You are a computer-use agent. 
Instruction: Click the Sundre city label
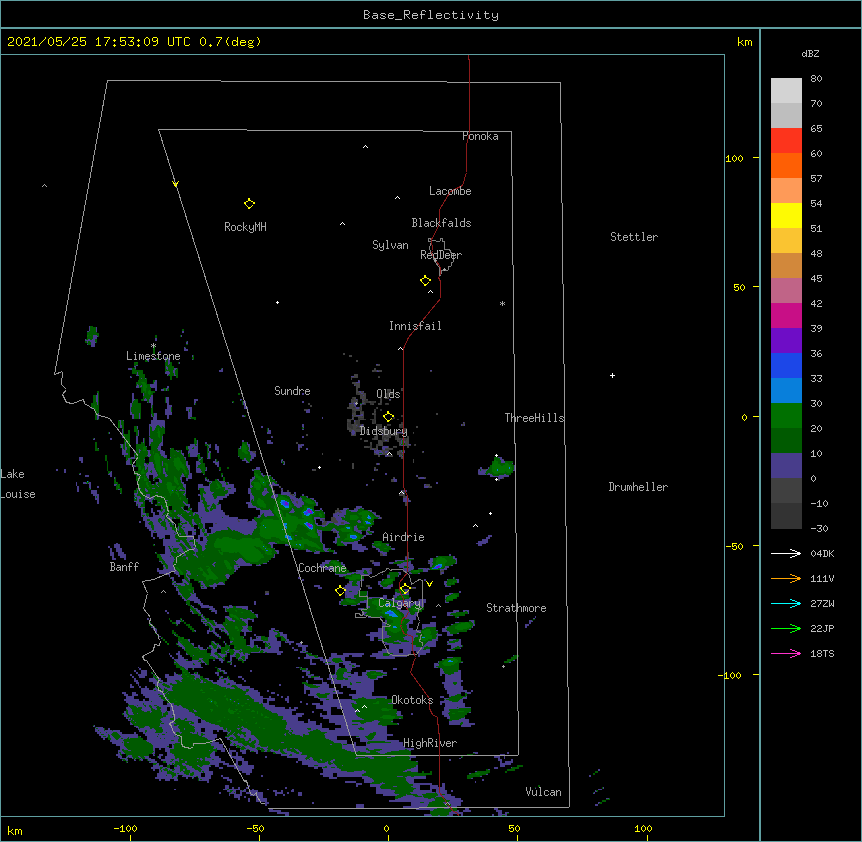[292, 391]
